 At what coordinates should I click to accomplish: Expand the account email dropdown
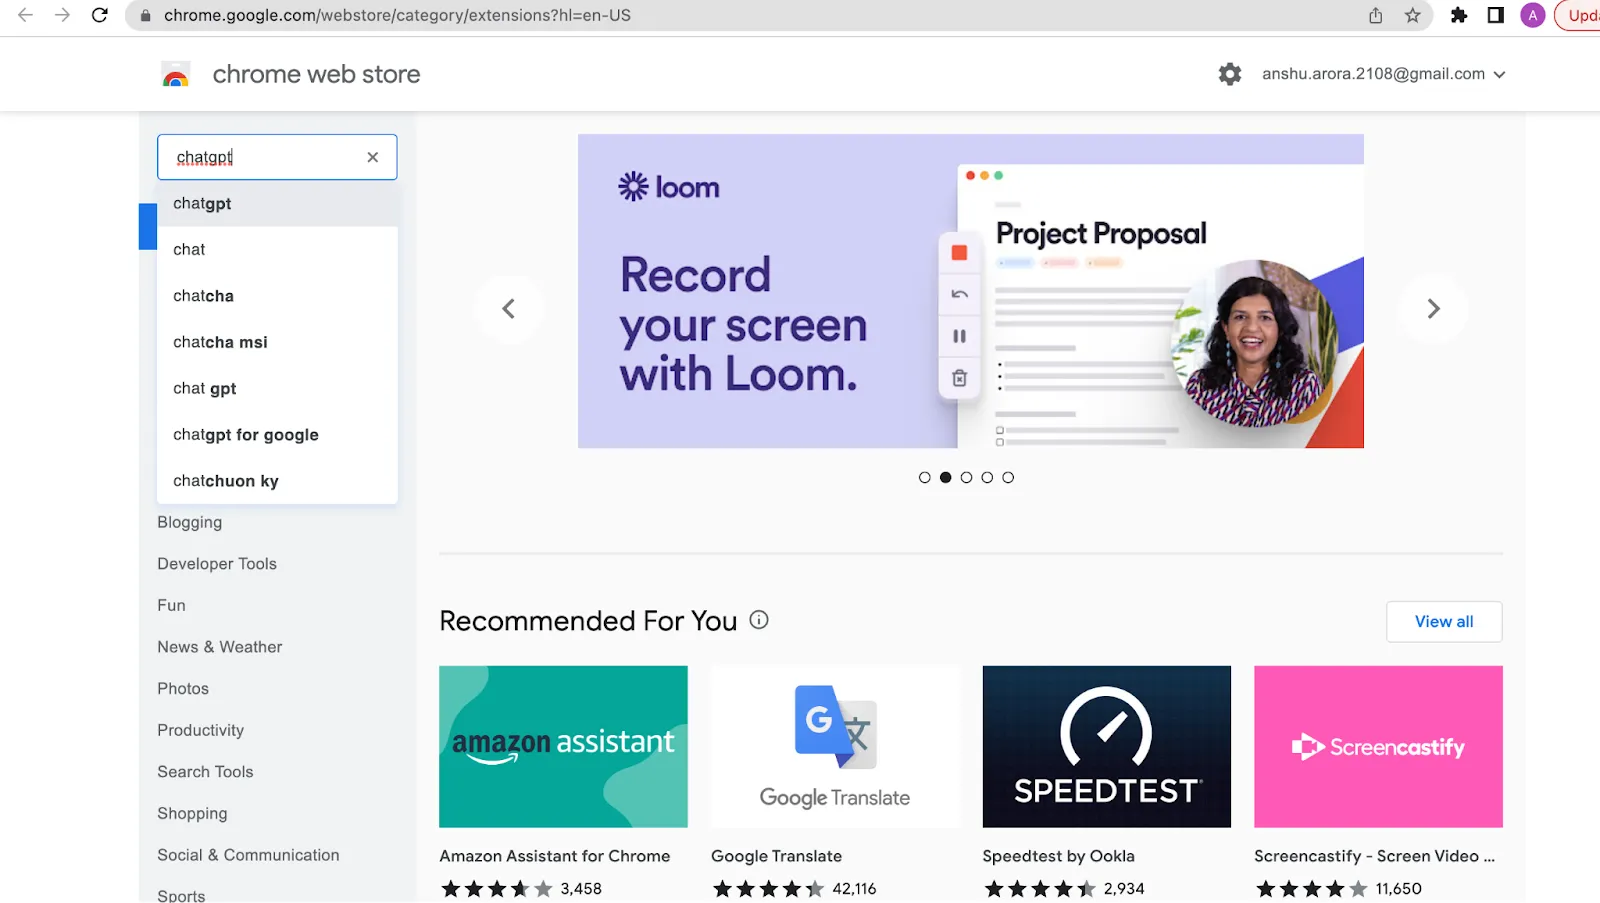coord(1499,75)
